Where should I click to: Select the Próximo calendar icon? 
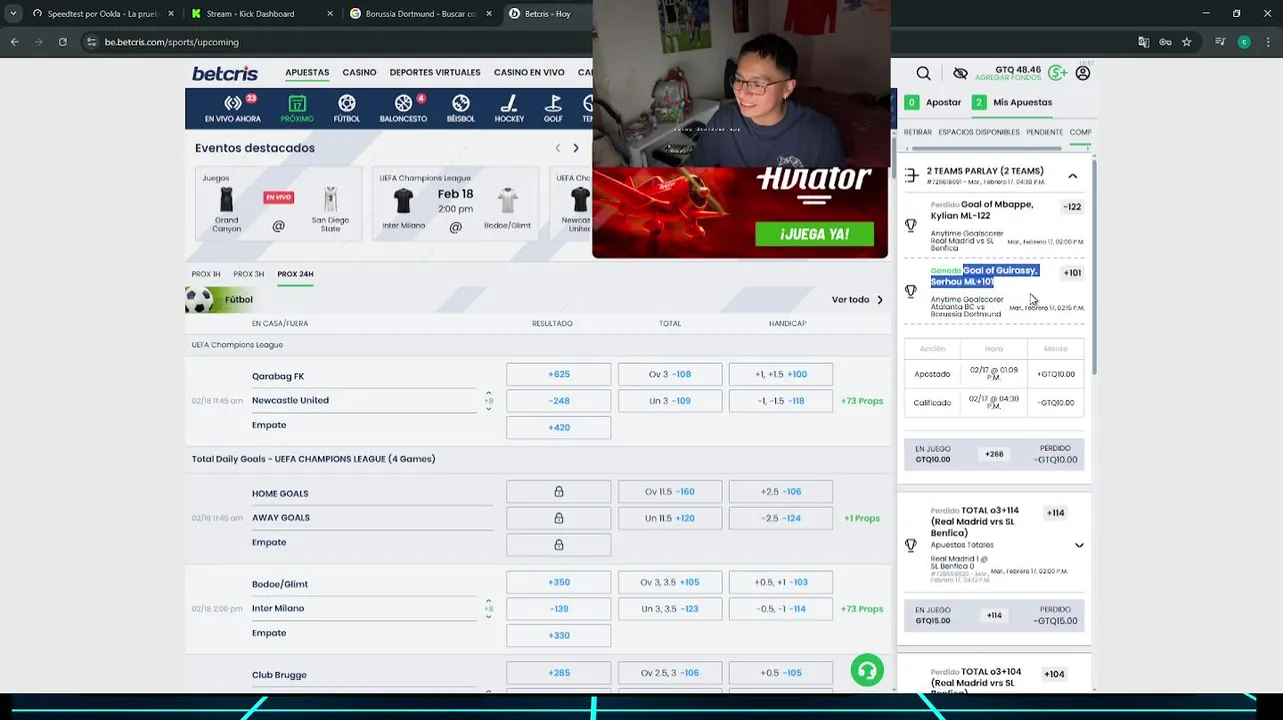(297, 109)
